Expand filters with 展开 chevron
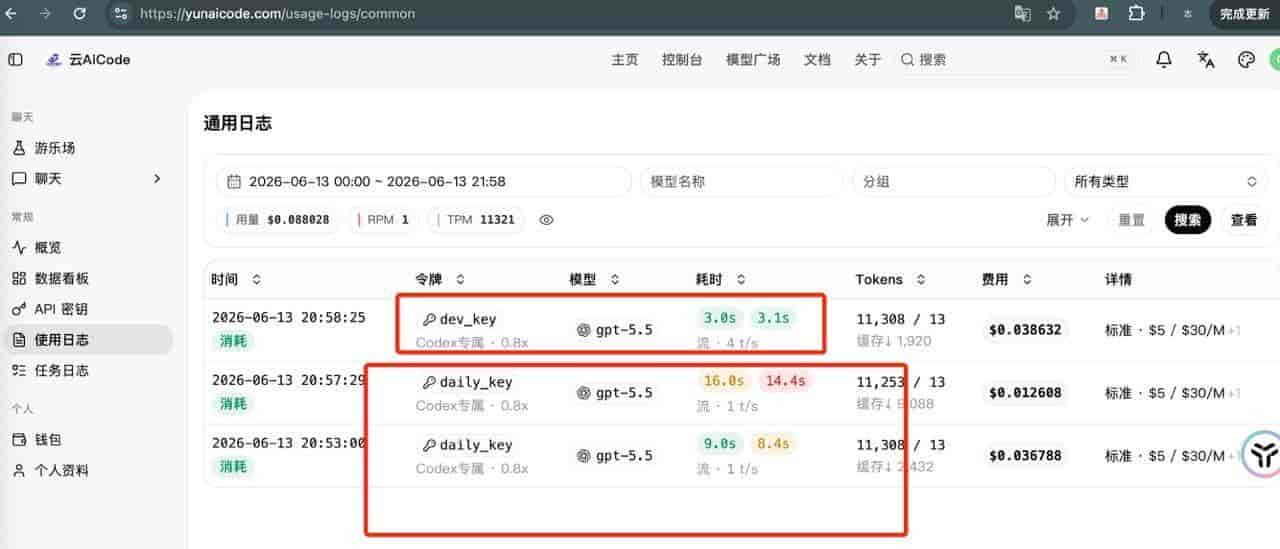 [x=1067, y=220]
